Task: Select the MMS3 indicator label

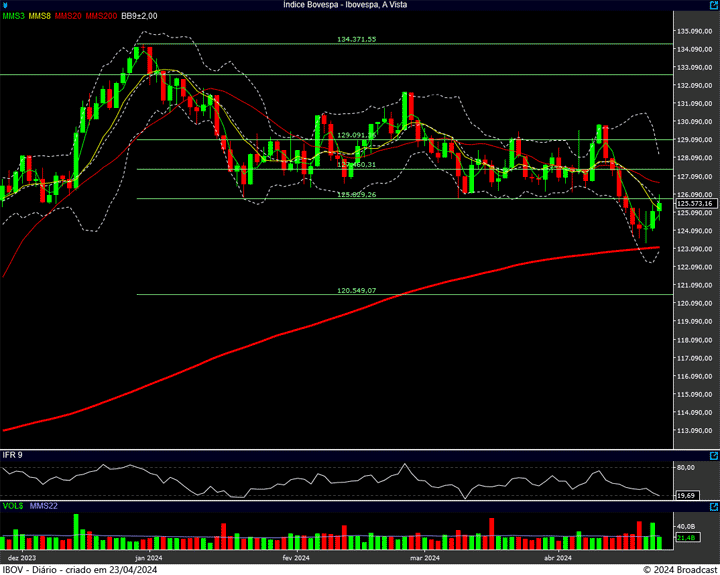Action: click(13, 16)
